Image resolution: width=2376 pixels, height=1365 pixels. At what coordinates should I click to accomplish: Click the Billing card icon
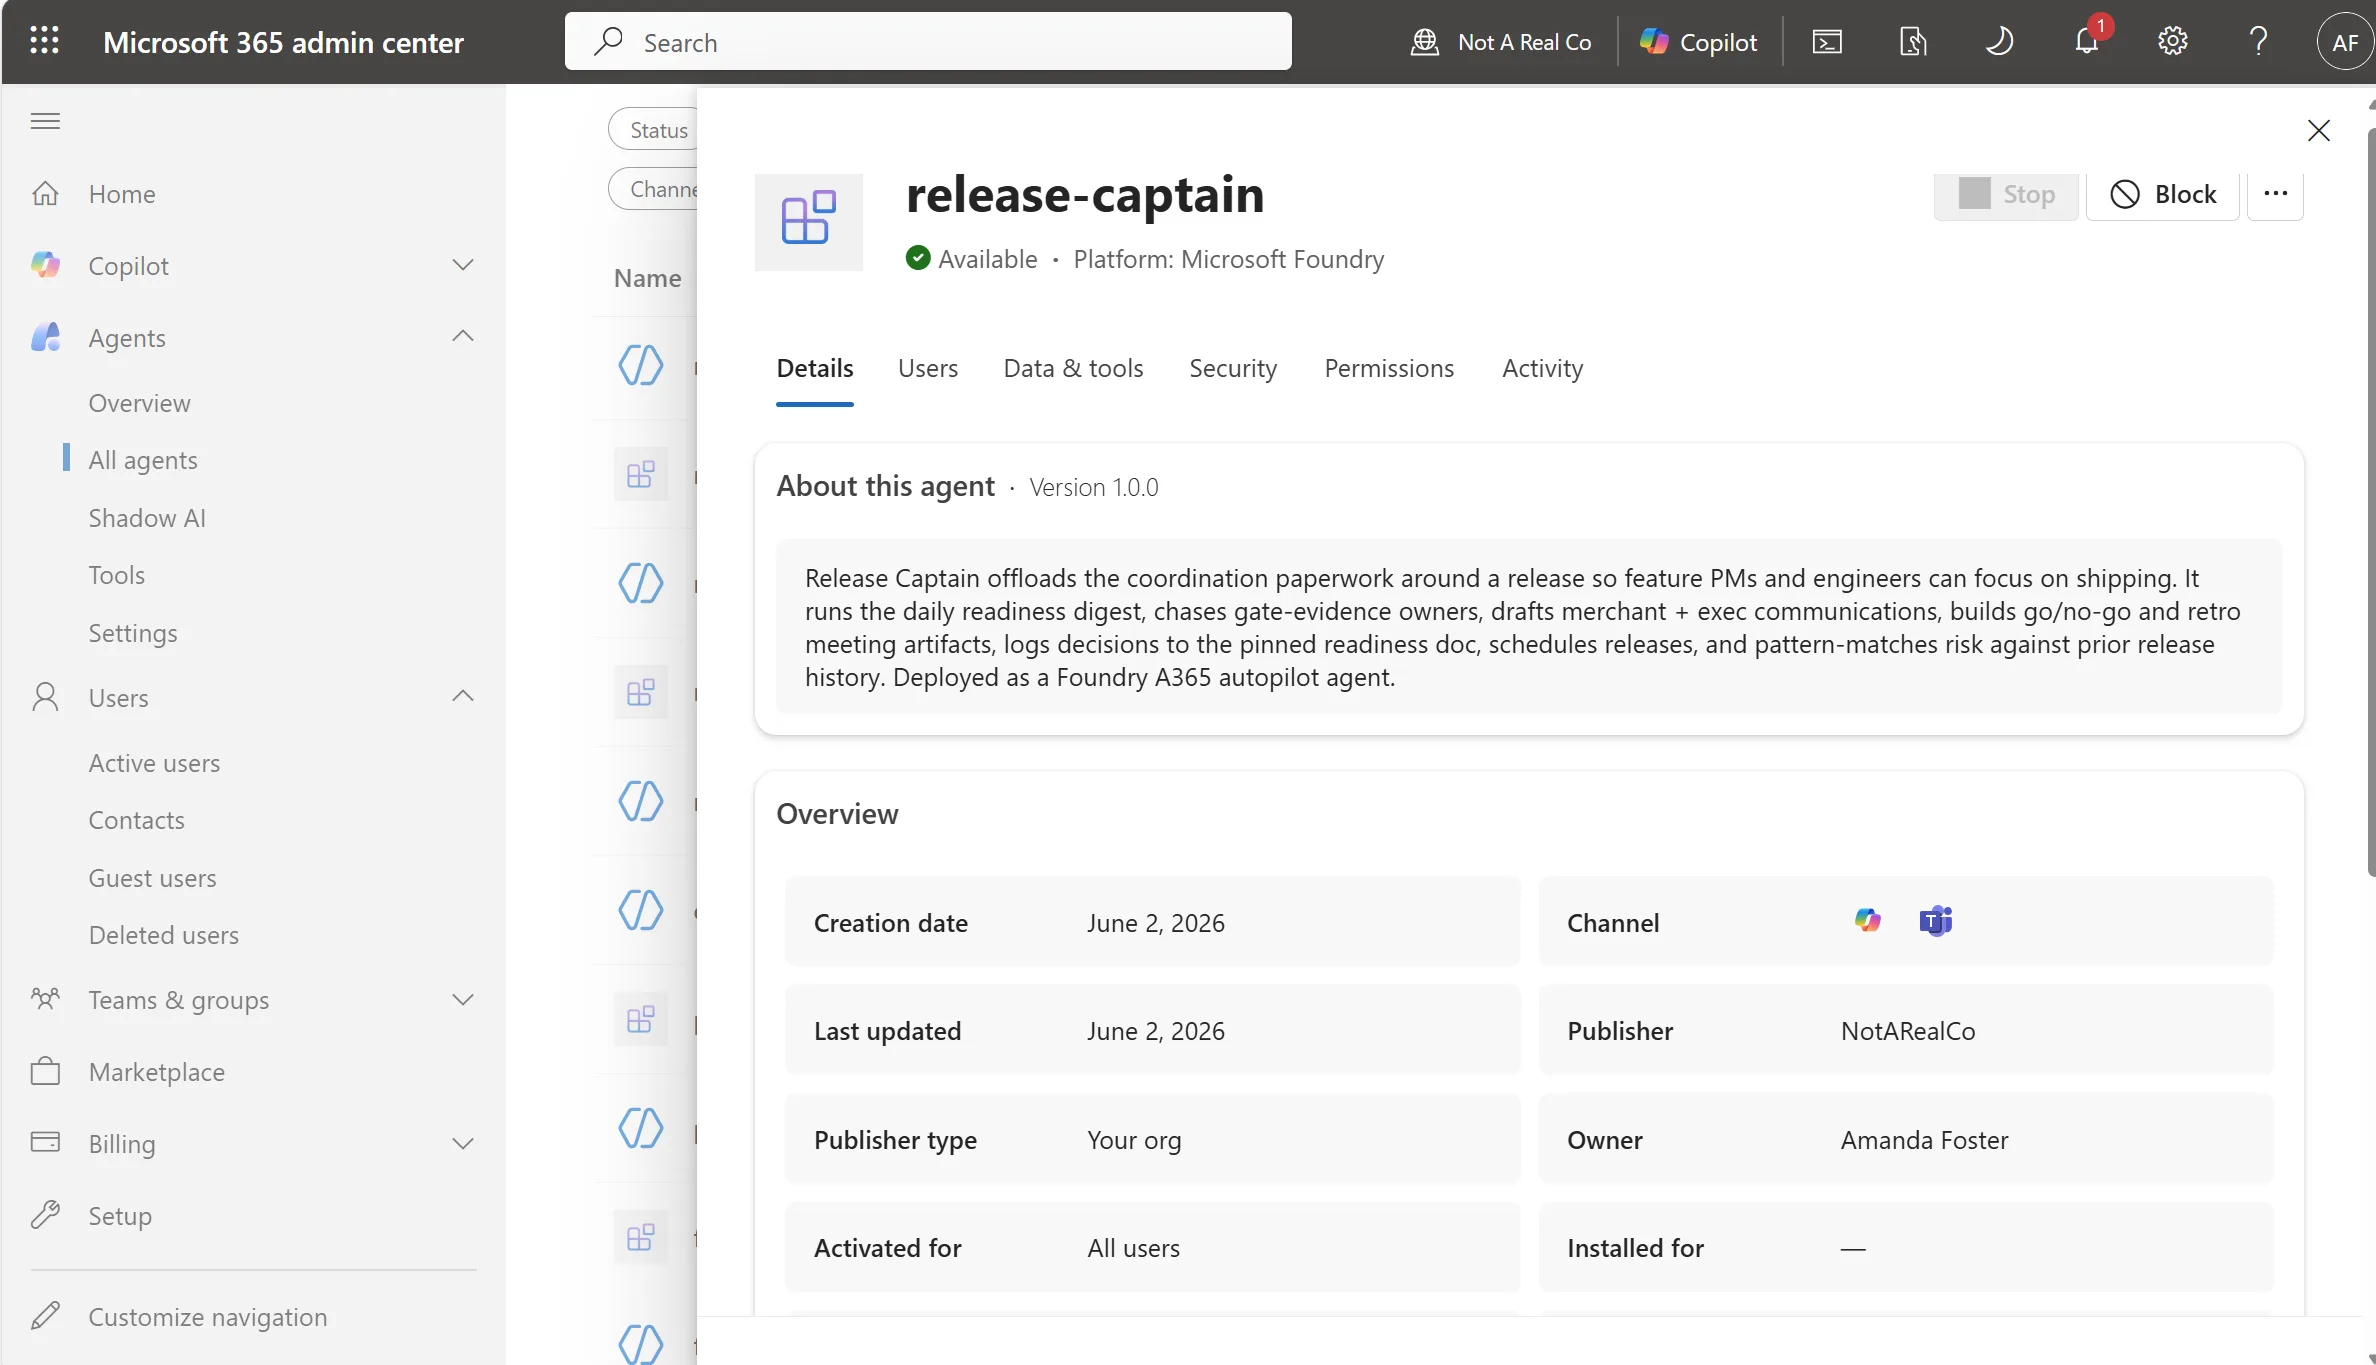[x=46, y=1142]
